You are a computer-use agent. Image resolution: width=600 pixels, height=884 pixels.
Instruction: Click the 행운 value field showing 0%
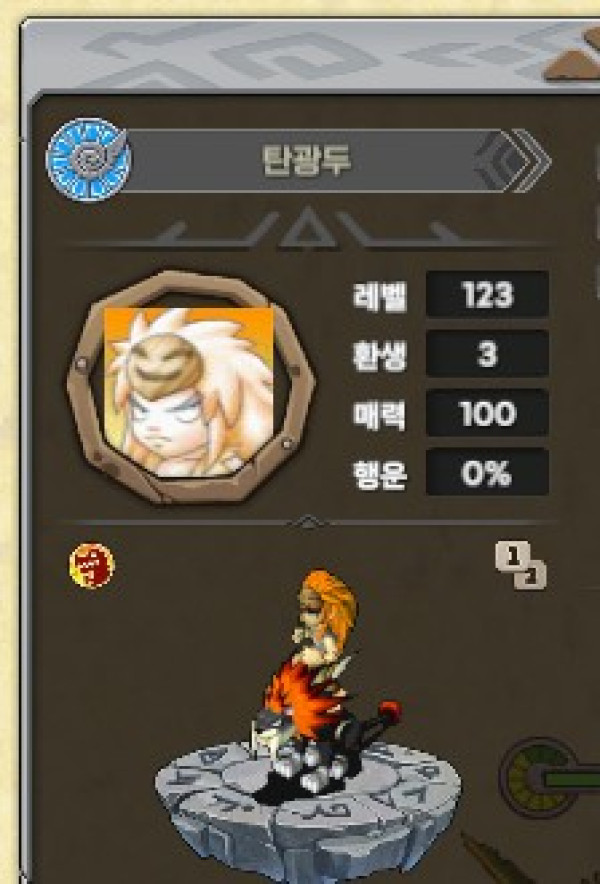[487, 472]
